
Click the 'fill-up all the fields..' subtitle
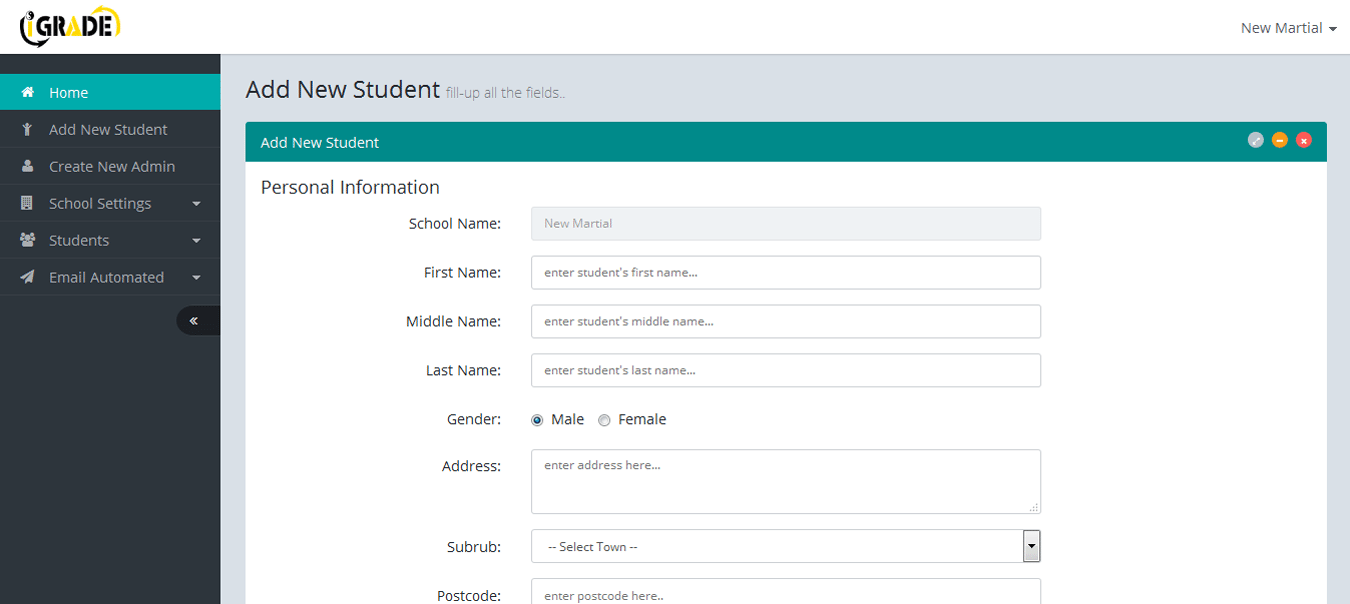[506, 93]
